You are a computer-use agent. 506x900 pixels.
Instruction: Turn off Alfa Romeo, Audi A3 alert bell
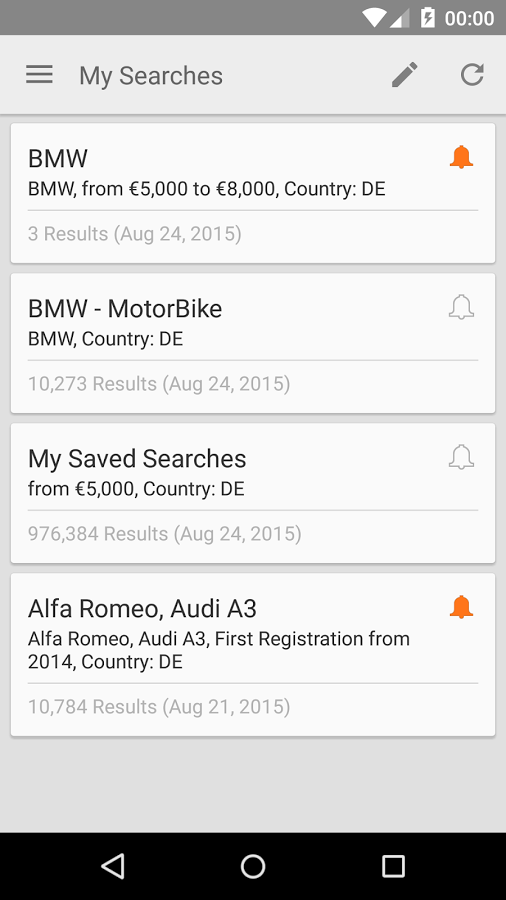point(461,607)
